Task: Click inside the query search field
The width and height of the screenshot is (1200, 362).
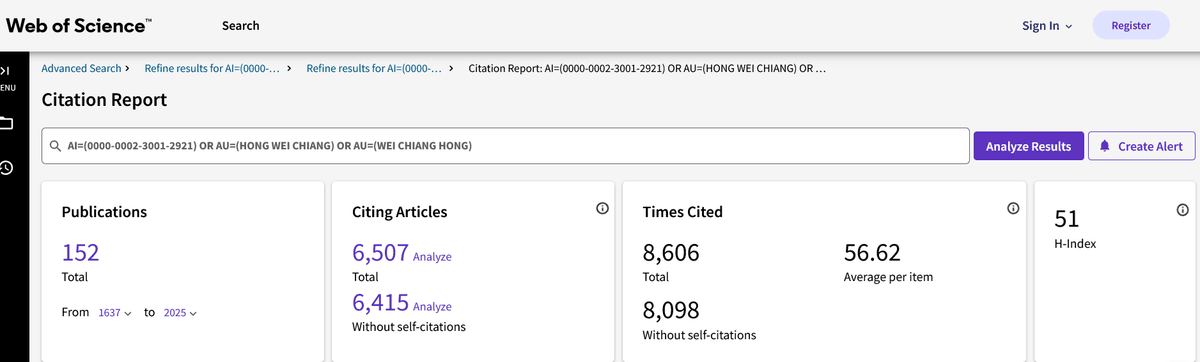Action: 505,146
